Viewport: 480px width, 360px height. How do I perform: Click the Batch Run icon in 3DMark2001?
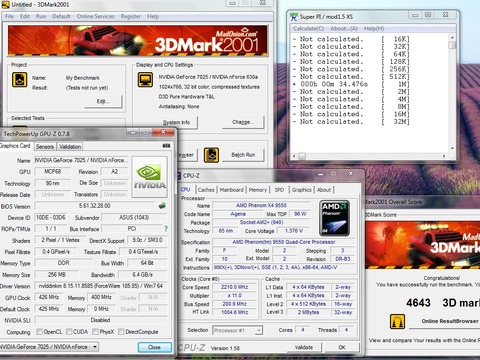click(211, 155)
